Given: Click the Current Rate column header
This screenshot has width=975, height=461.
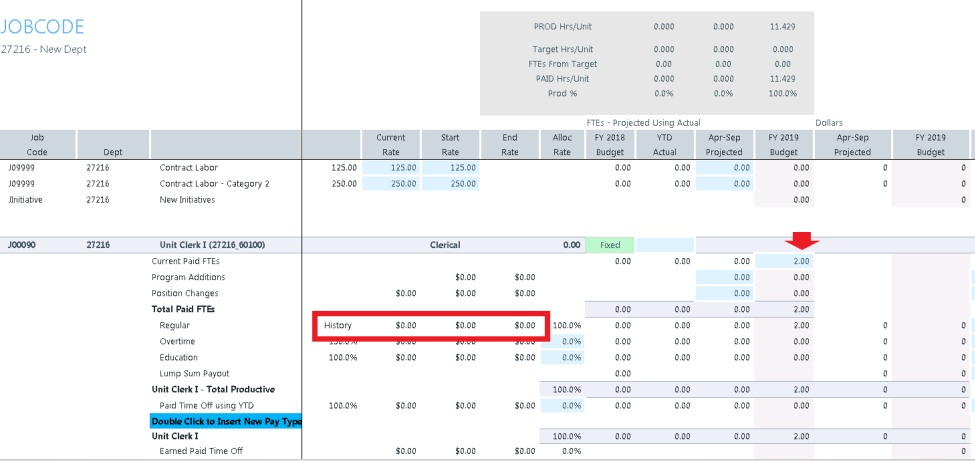Looking at the screenshot, I should coord(391,144).
